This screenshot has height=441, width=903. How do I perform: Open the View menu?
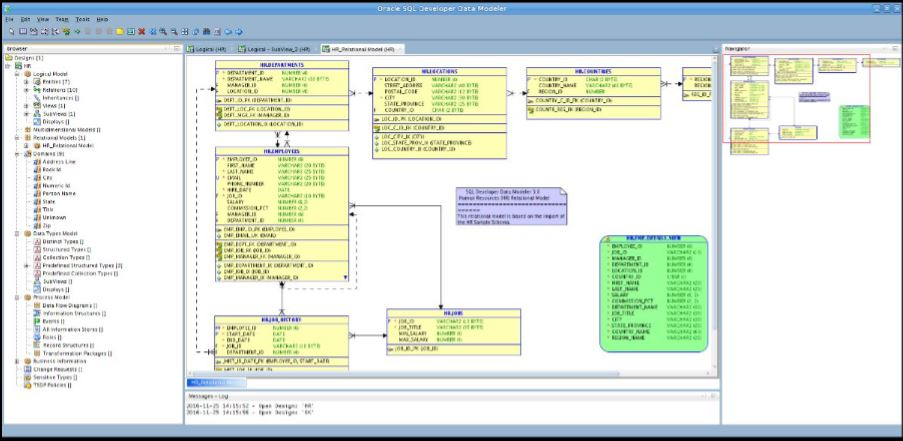tap(43, 19)
